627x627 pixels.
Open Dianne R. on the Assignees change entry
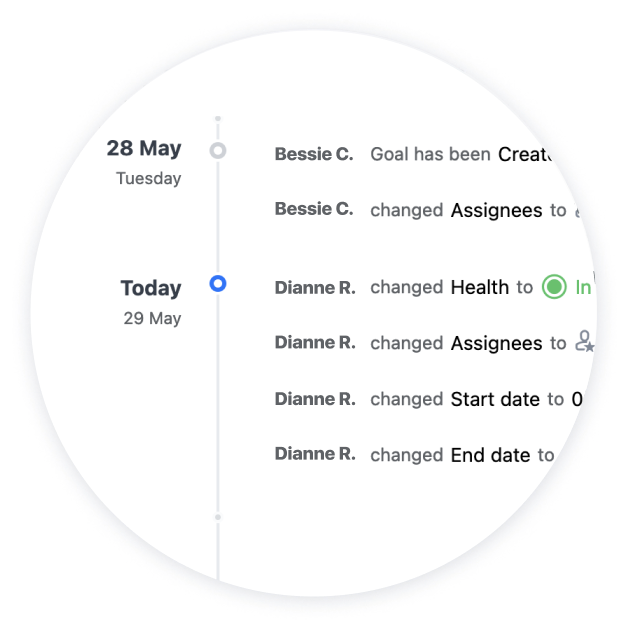coord(315,343)
